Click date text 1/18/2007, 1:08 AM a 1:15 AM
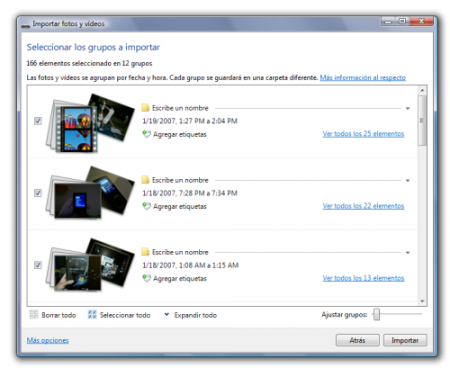Screen dimensions: 450x368 [x=190, y=265]
